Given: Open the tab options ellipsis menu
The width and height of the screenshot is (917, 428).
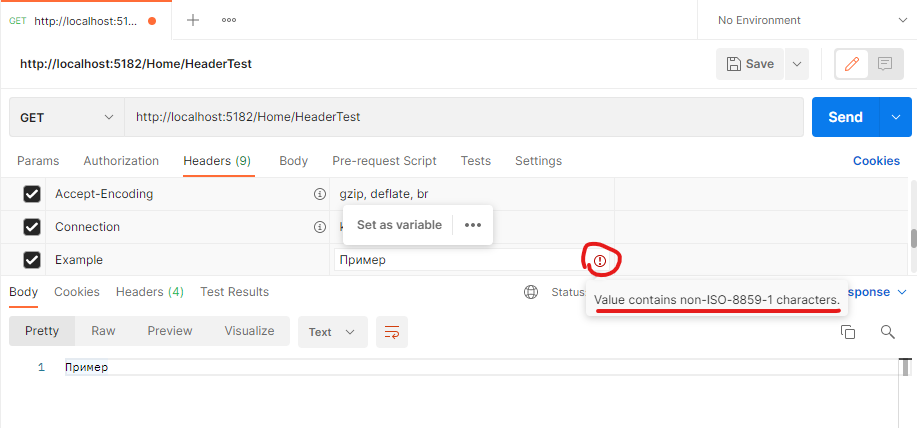Looking at the screenshot, I should coord(229,20).
